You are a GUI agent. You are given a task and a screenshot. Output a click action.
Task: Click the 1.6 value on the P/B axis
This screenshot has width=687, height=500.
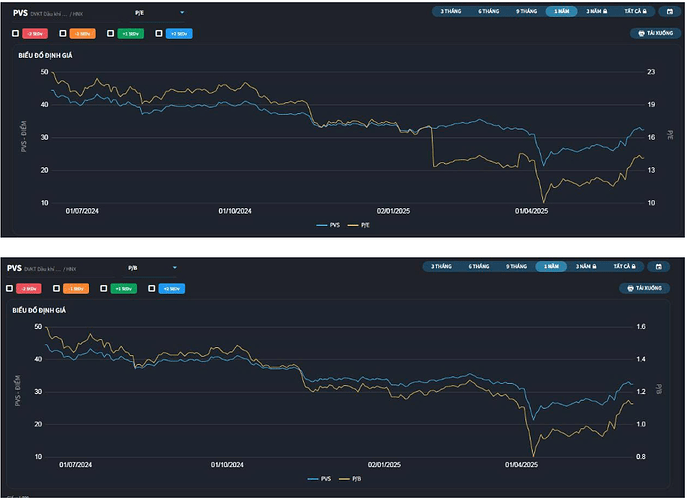[x=641, y=327]
